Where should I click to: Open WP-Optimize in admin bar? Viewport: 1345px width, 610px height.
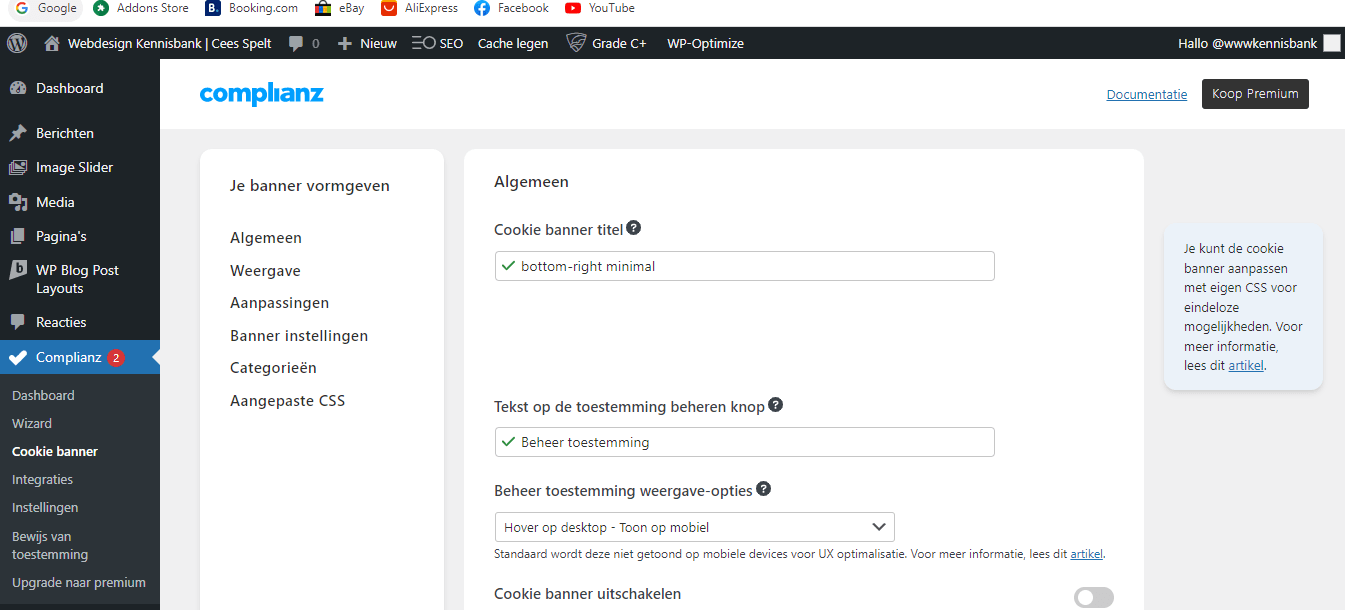[x=705, y=43]
